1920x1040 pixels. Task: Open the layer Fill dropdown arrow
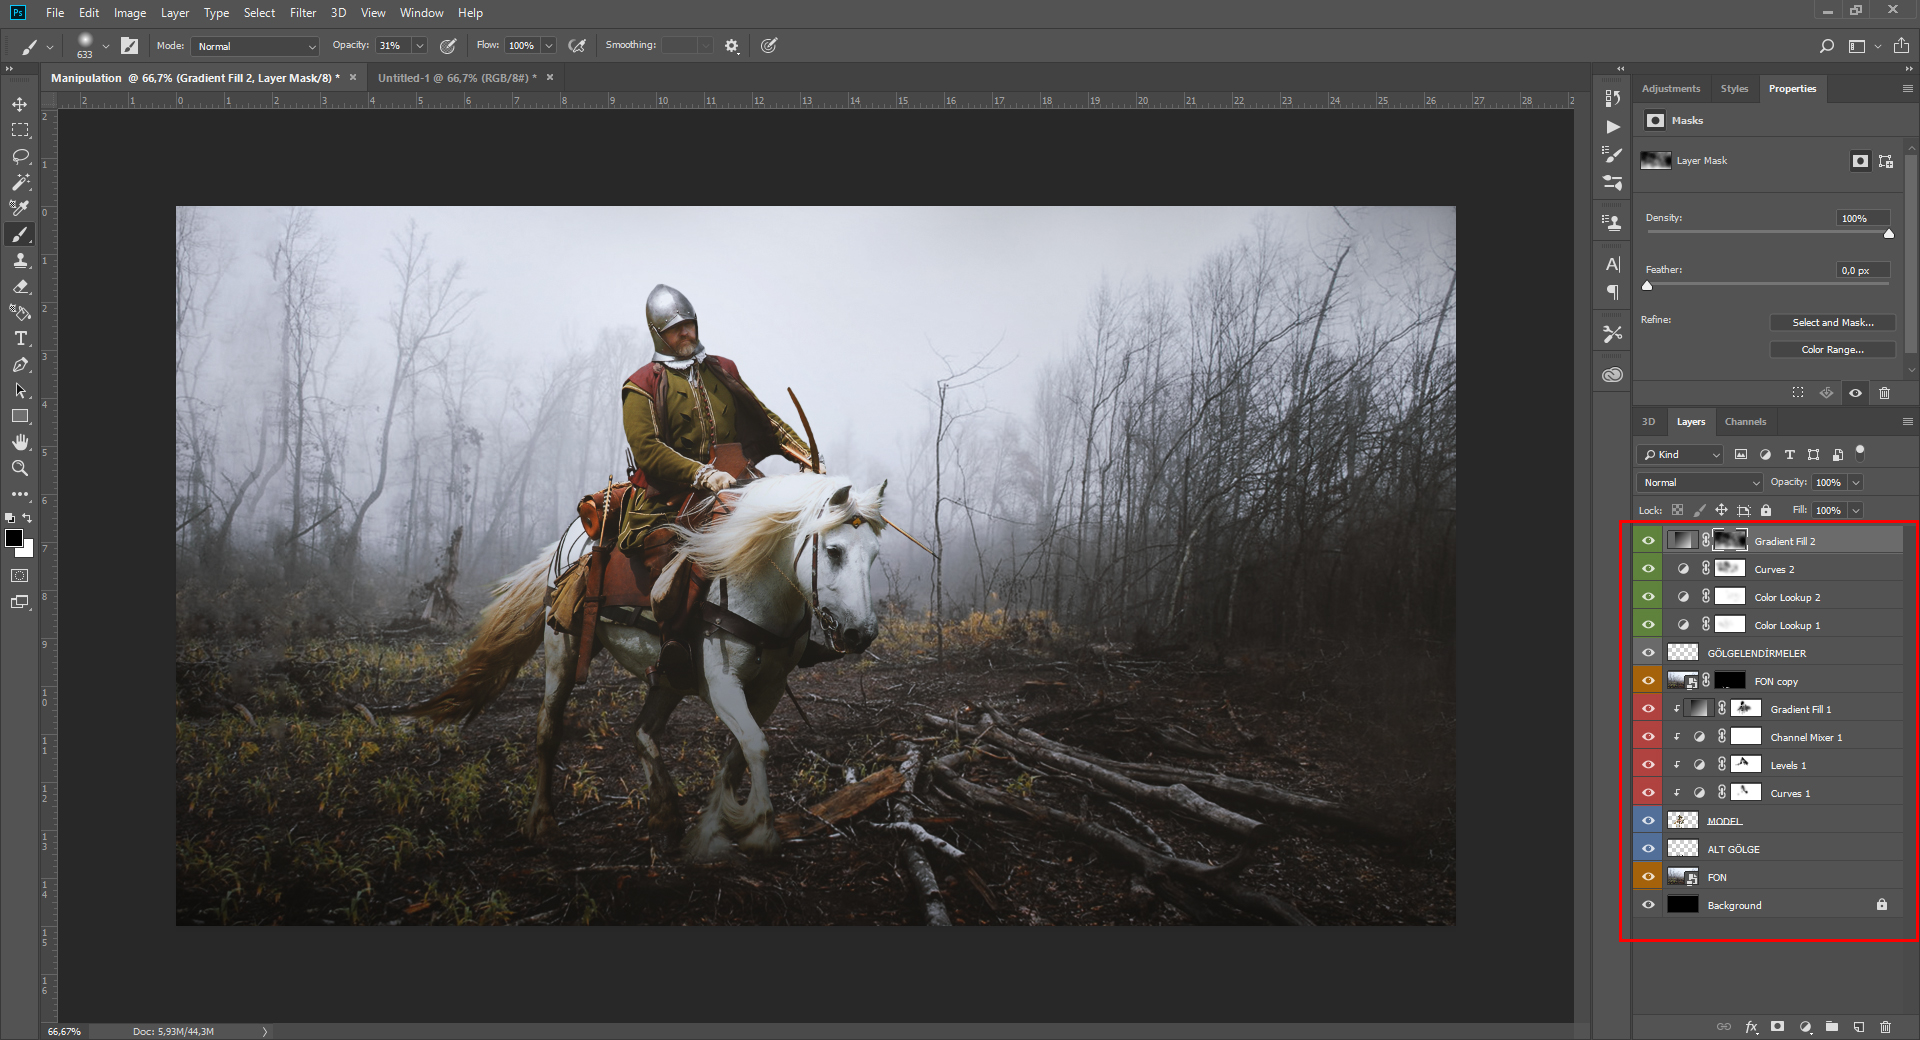tap(1856, 511)
